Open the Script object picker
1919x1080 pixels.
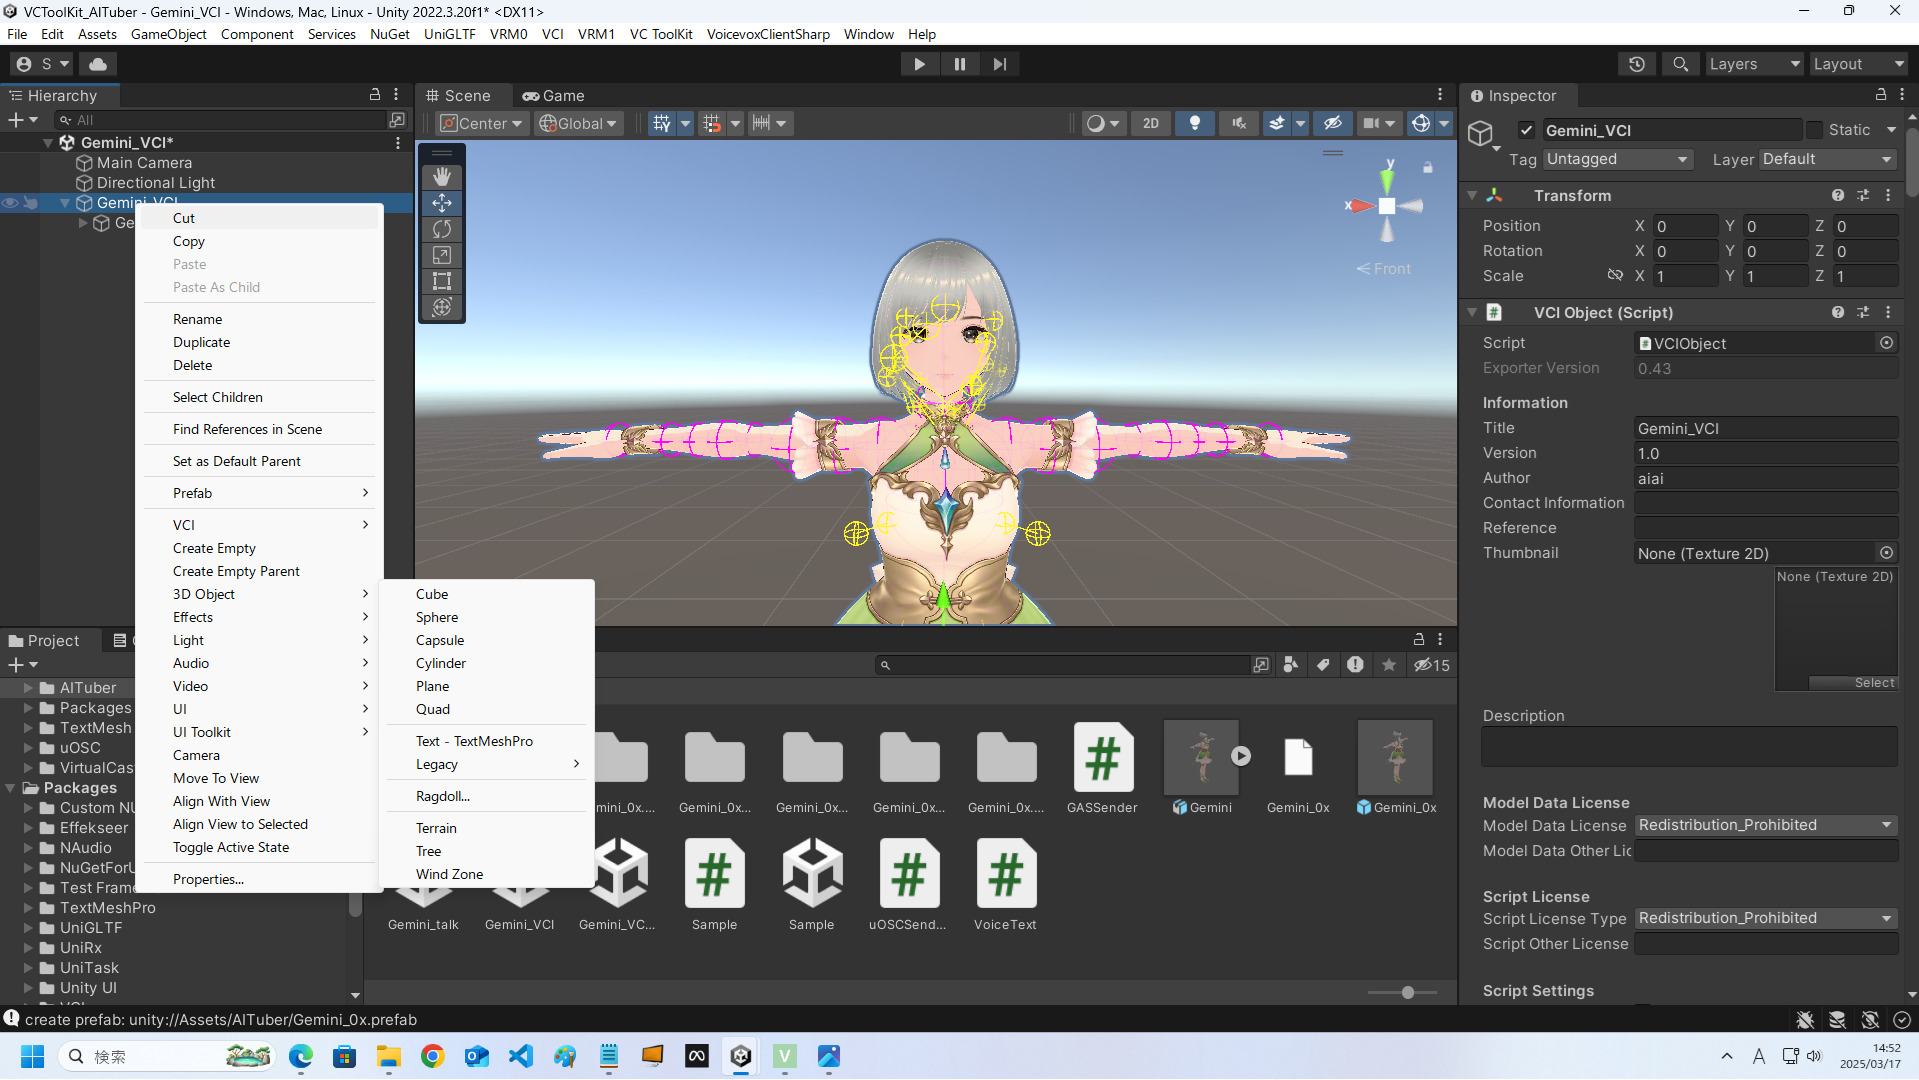(1886, 343)
